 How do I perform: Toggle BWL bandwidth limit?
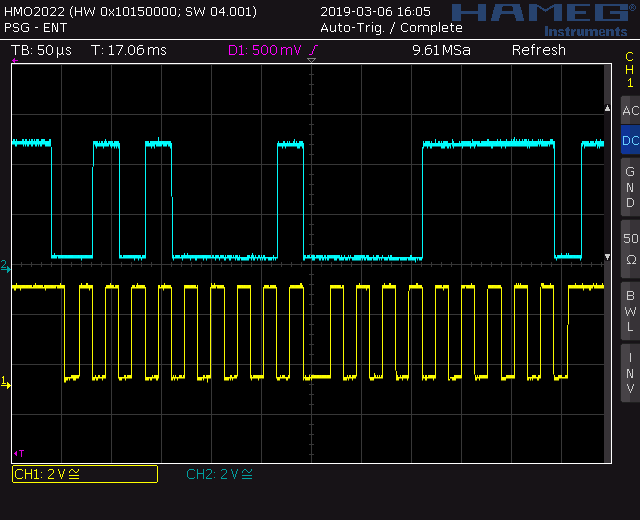click(x=630, y=311)
